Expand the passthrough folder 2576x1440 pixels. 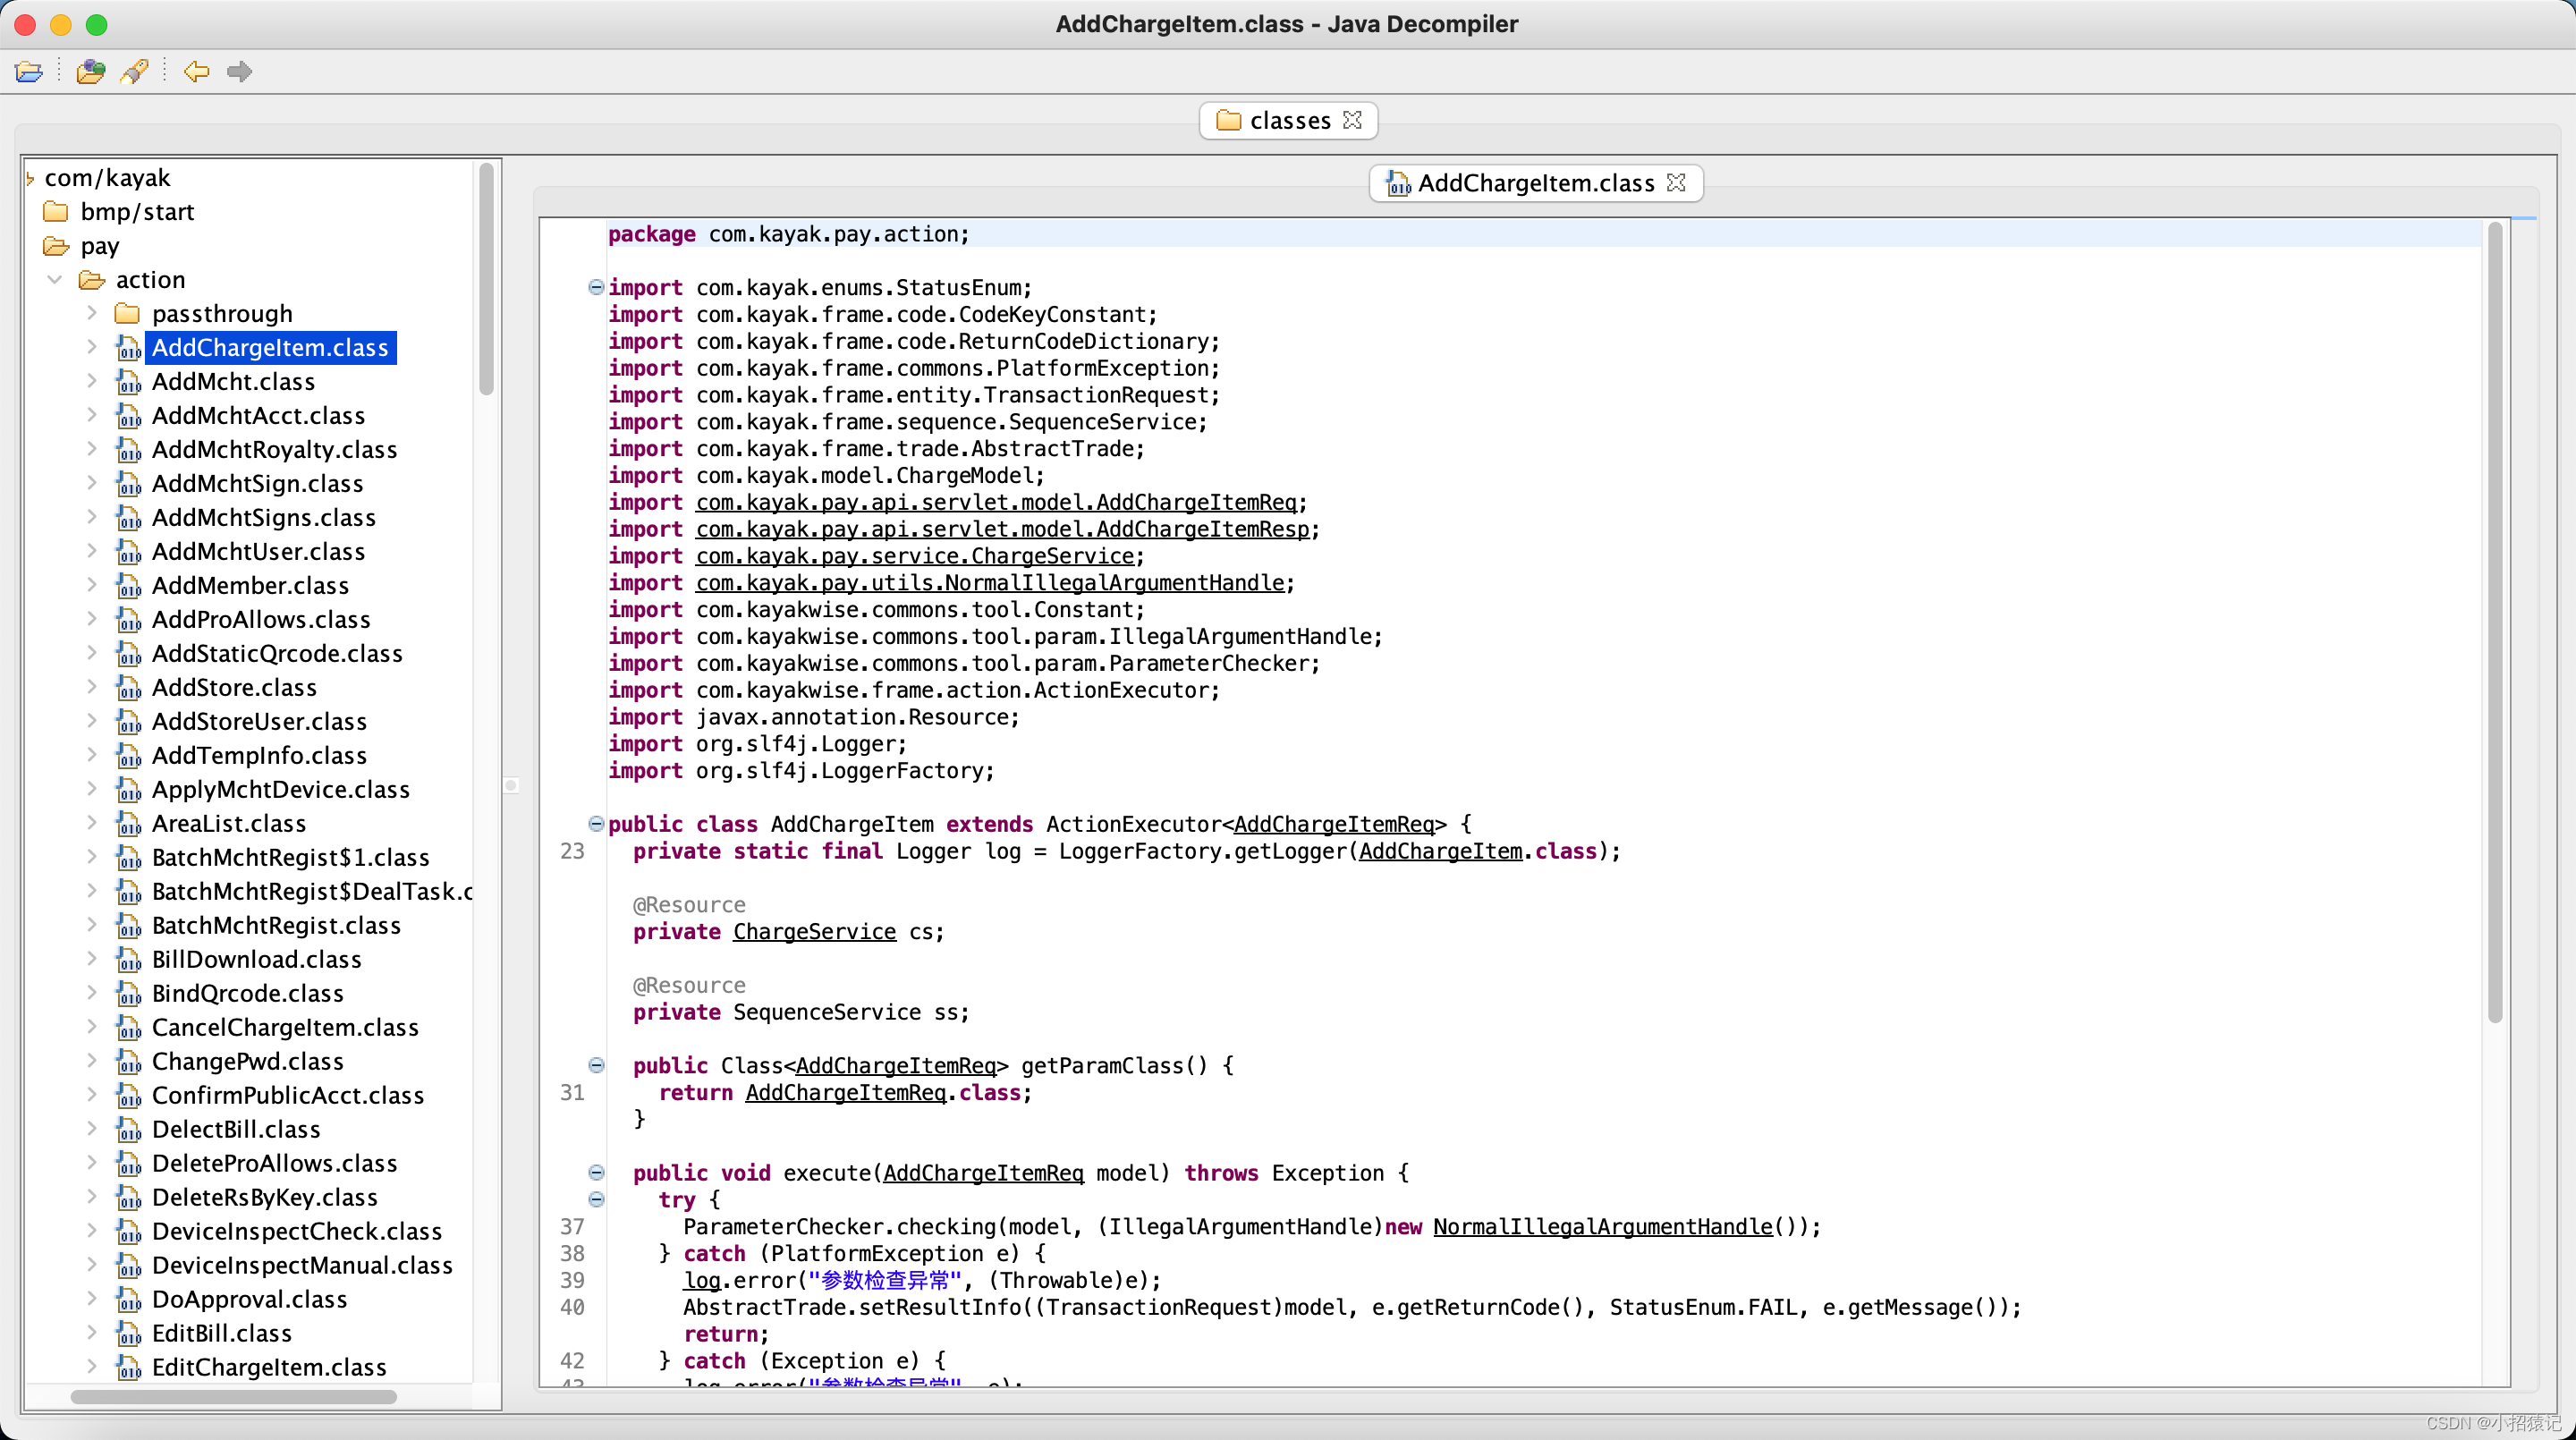92,312
